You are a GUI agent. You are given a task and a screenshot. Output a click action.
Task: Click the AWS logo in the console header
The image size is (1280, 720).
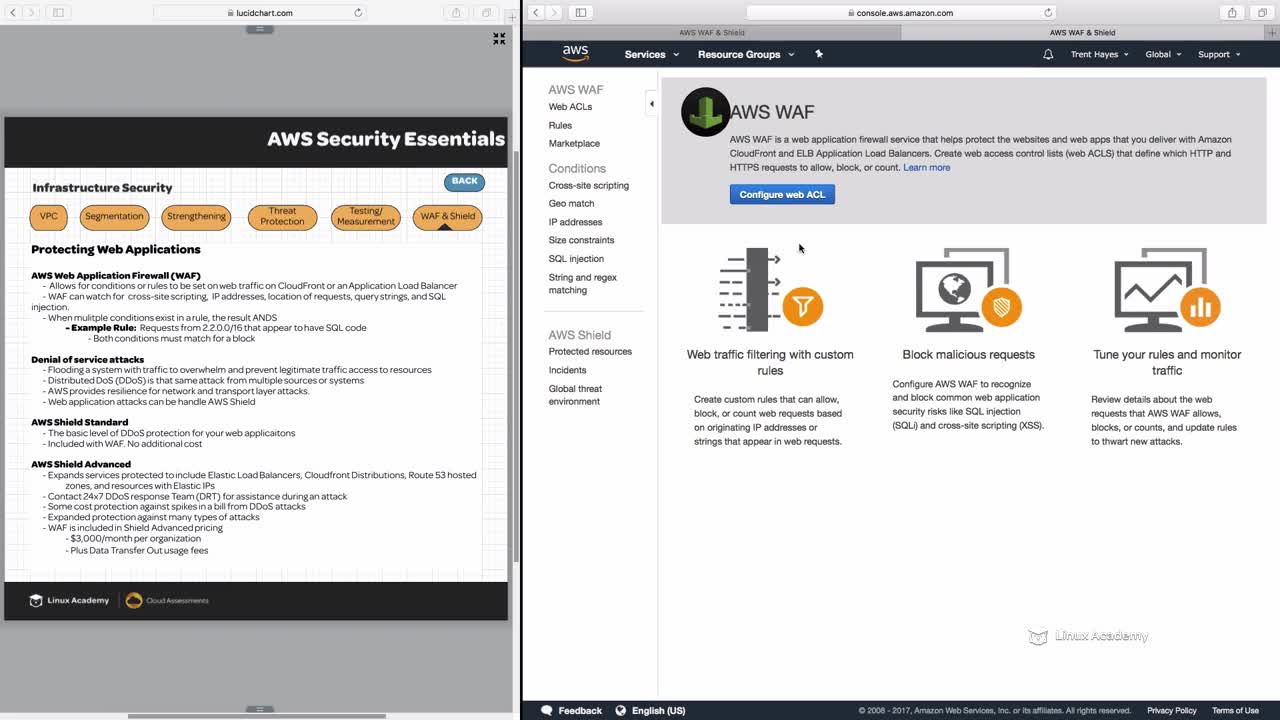click(x=575, y=54)
